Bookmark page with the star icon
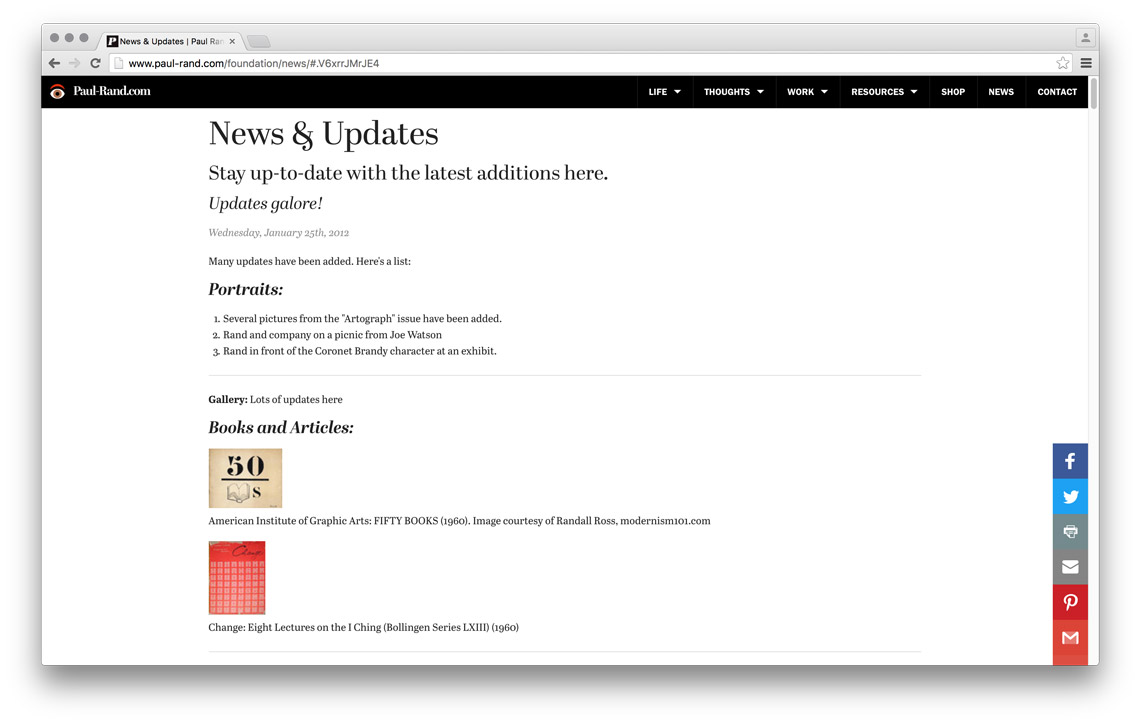1140x724 pixels. tap(1062, 63)
